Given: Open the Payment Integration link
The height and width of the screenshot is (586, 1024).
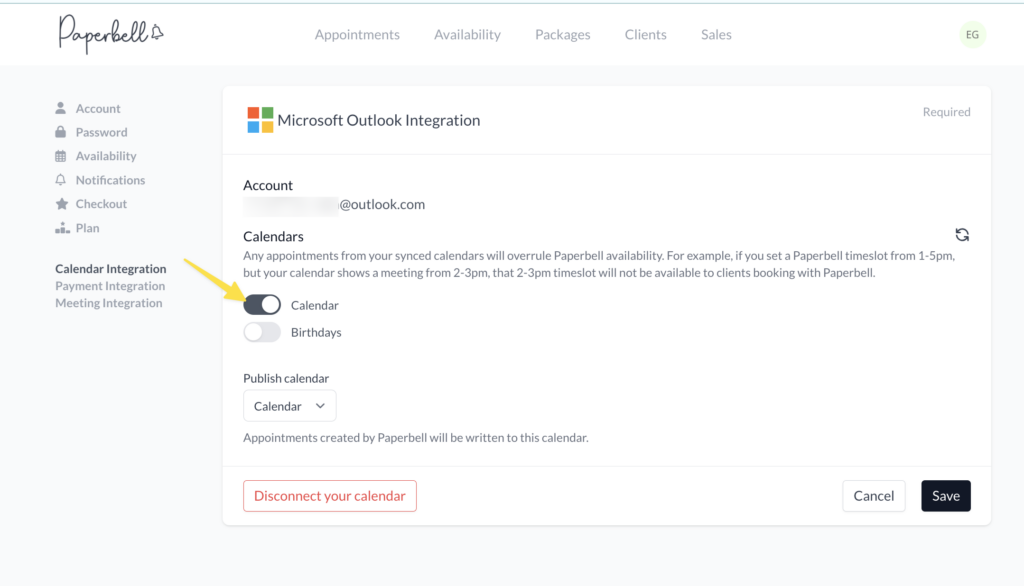Looking at the screenshot, I should tap(110, 286).
